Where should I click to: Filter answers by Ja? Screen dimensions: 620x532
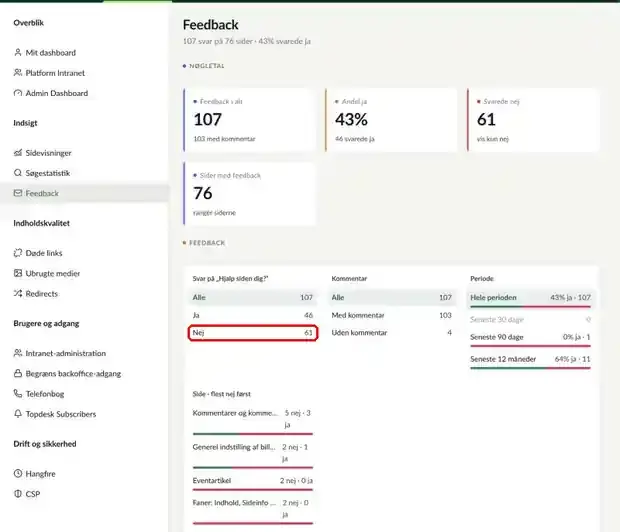tap(253, 315)
